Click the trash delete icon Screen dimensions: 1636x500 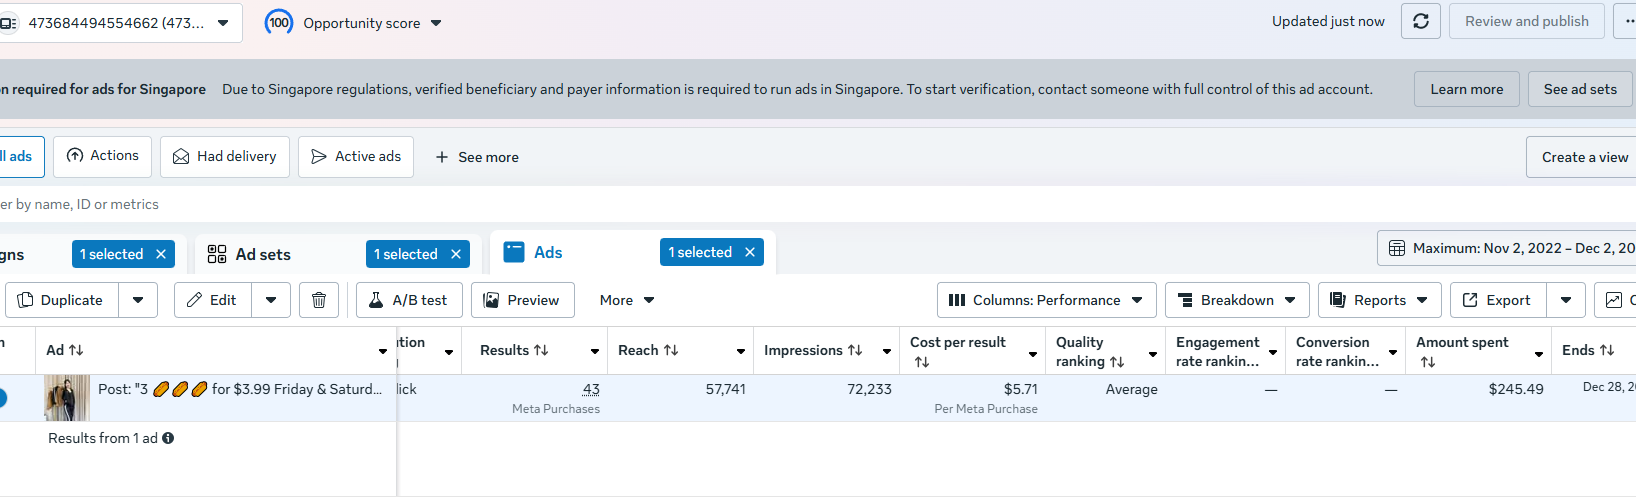tap(319, 300)
